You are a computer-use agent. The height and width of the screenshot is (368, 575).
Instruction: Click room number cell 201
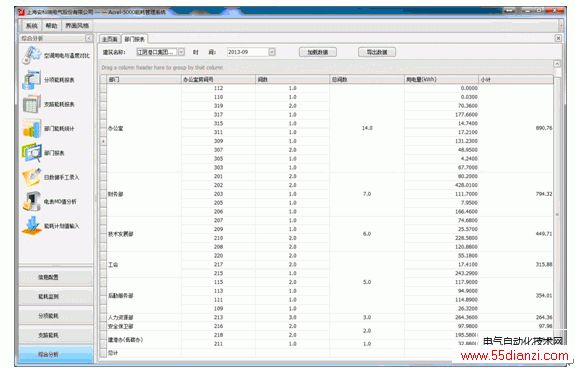(218, 176)
